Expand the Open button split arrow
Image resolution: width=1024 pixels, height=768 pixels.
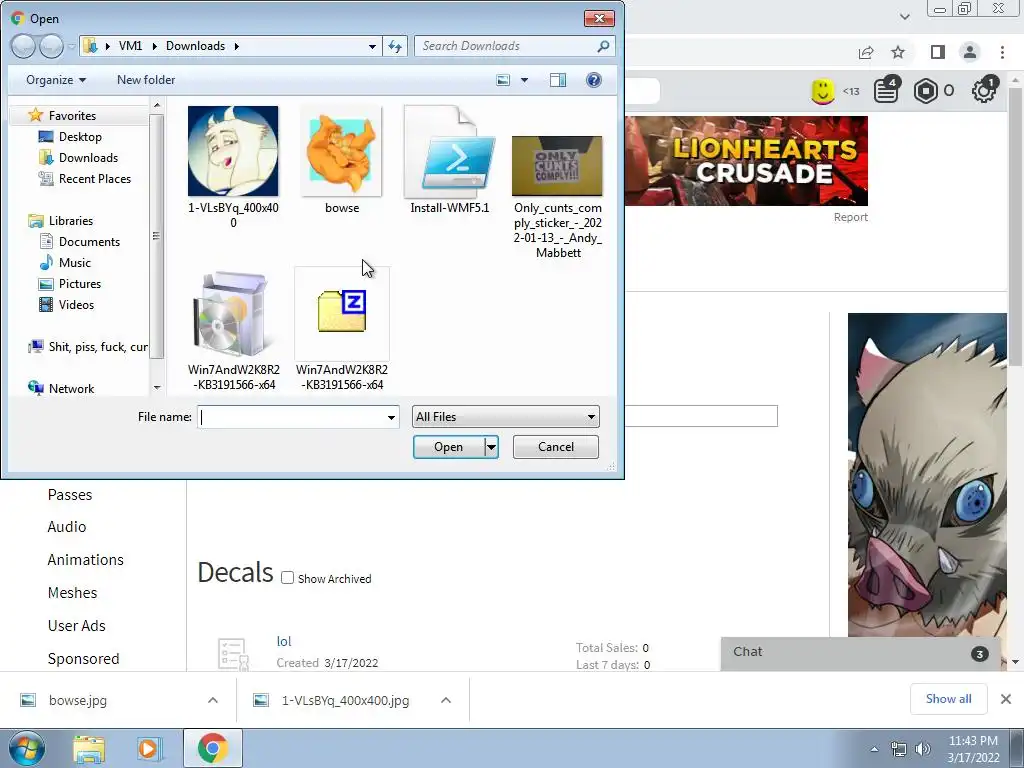[x=491, y=447]
